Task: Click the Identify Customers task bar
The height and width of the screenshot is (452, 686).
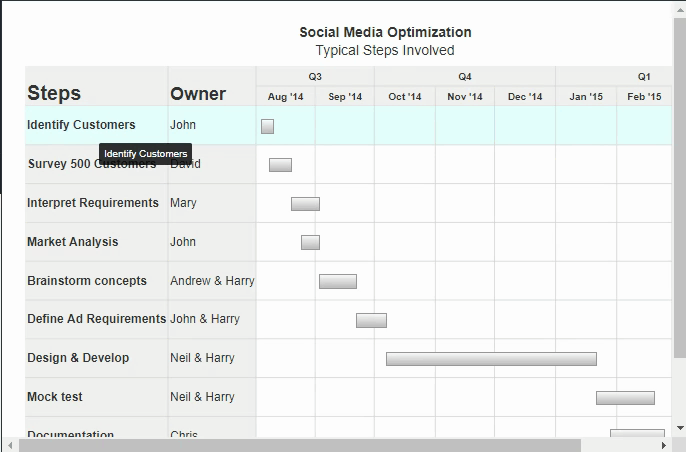Action: (x=267, y=126)
